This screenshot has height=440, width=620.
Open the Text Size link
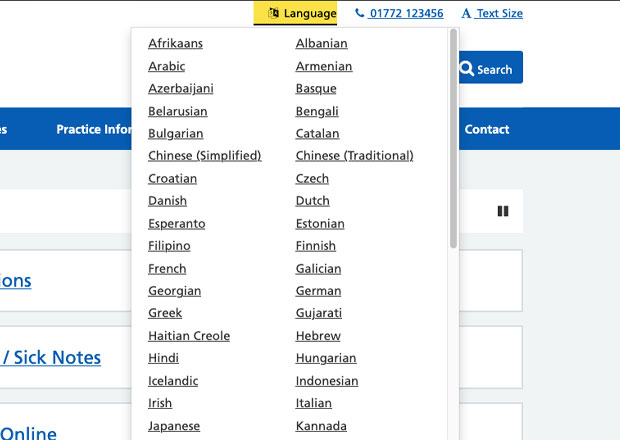click(x=500, y=13)
